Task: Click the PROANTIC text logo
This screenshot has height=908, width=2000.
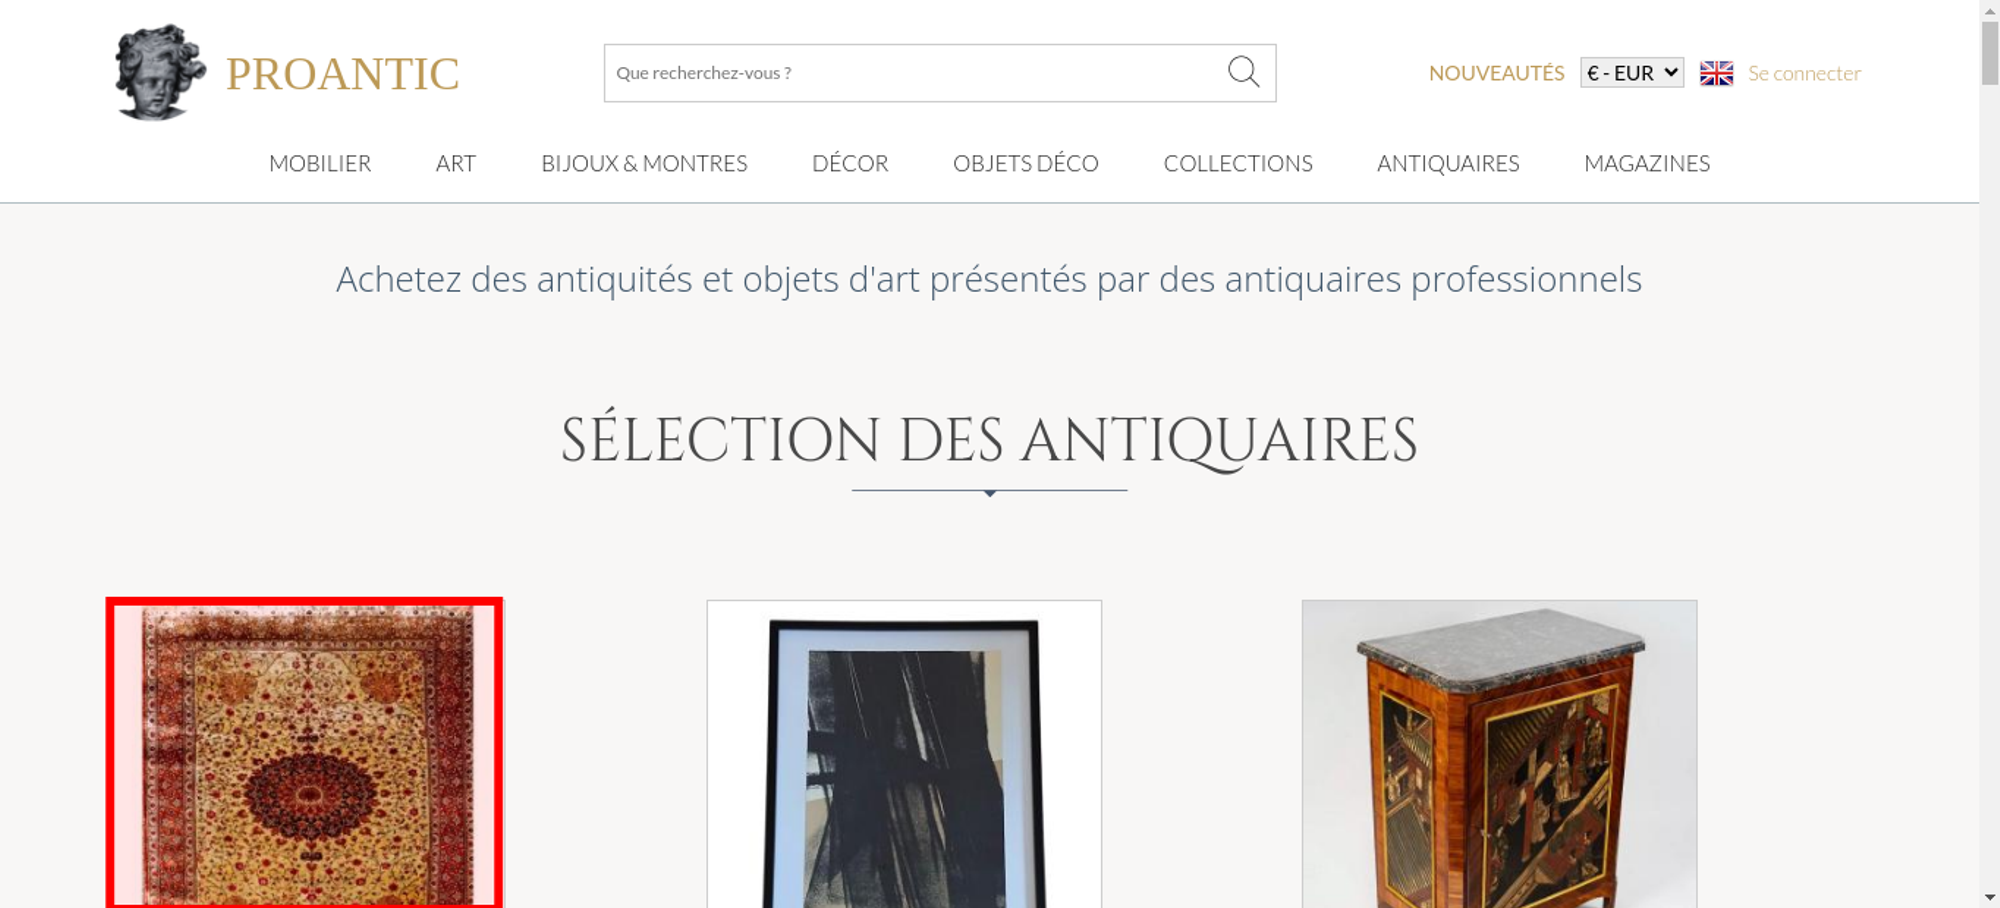Action: tap(342, 74)
